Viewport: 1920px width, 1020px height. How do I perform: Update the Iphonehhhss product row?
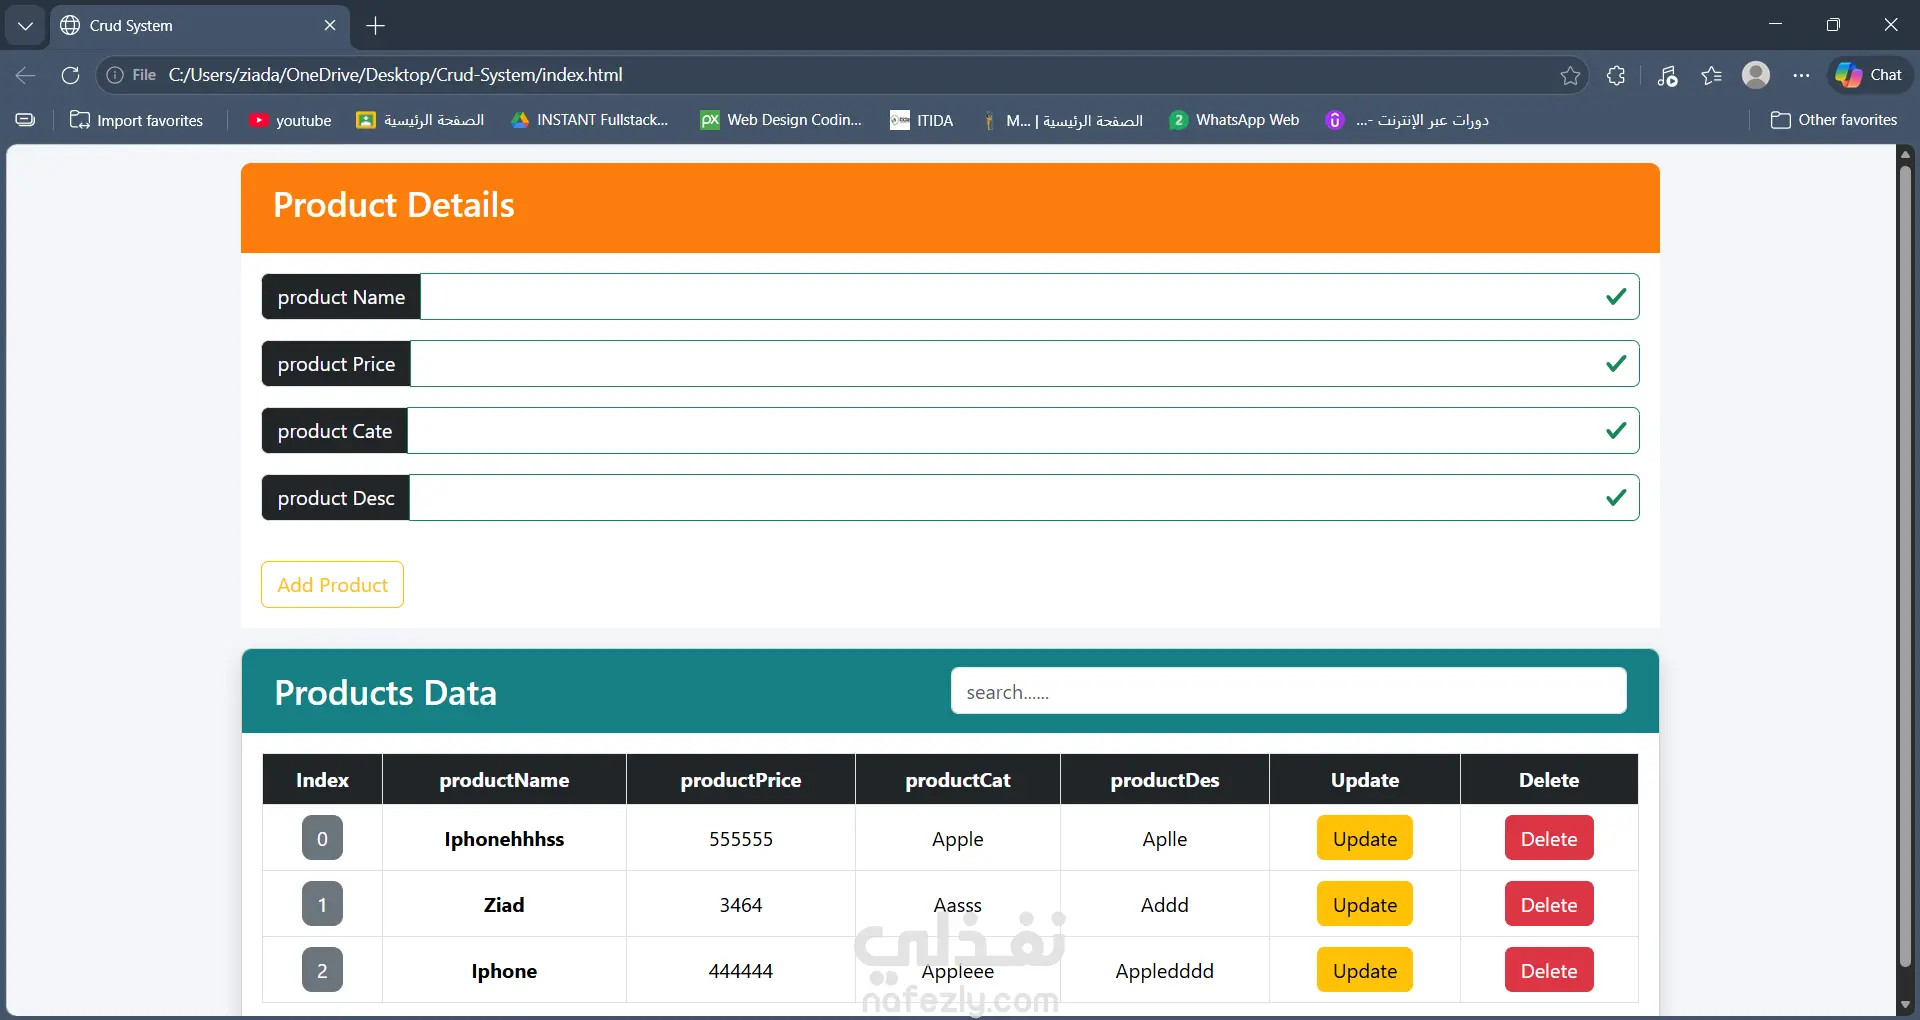(x=1364, y=839)
